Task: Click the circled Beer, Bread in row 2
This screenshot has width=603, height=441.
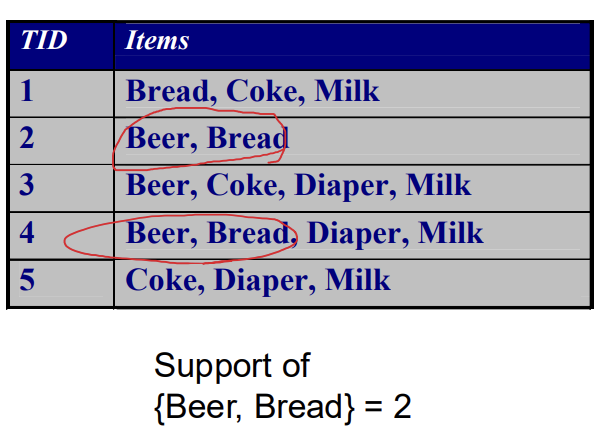Action: pyautogui.click(x=207, y=138)
